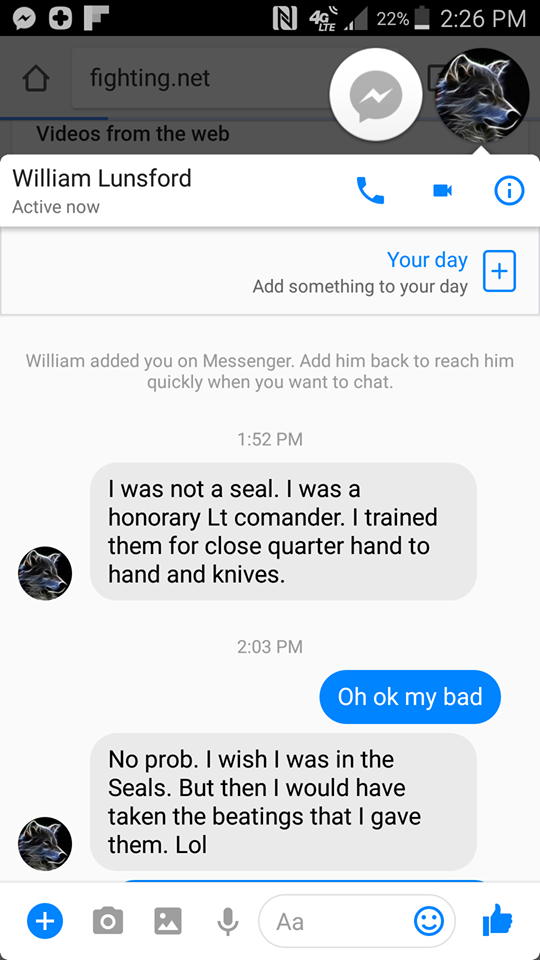
Task: Open conversation info details icon
Action: coord(509,191)
